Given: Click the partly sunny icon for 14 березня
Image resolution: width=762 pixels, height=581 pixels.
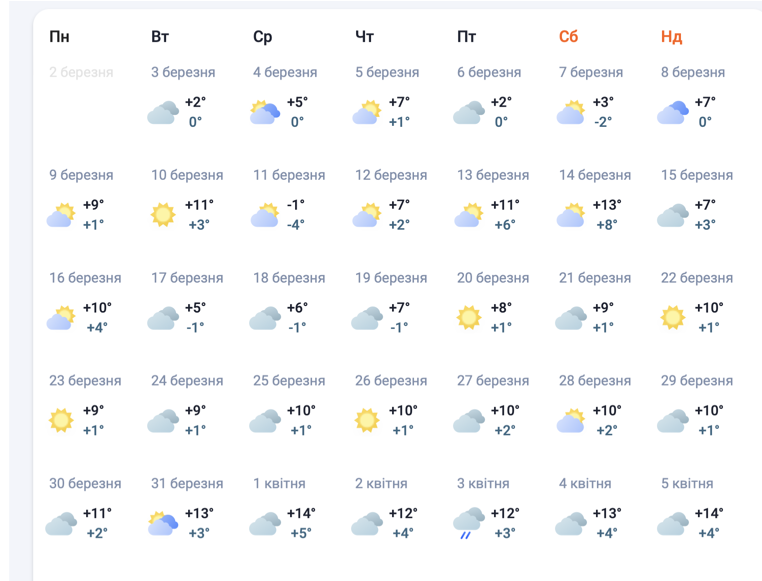Looking at the screenshot, I should pos(571,215).
